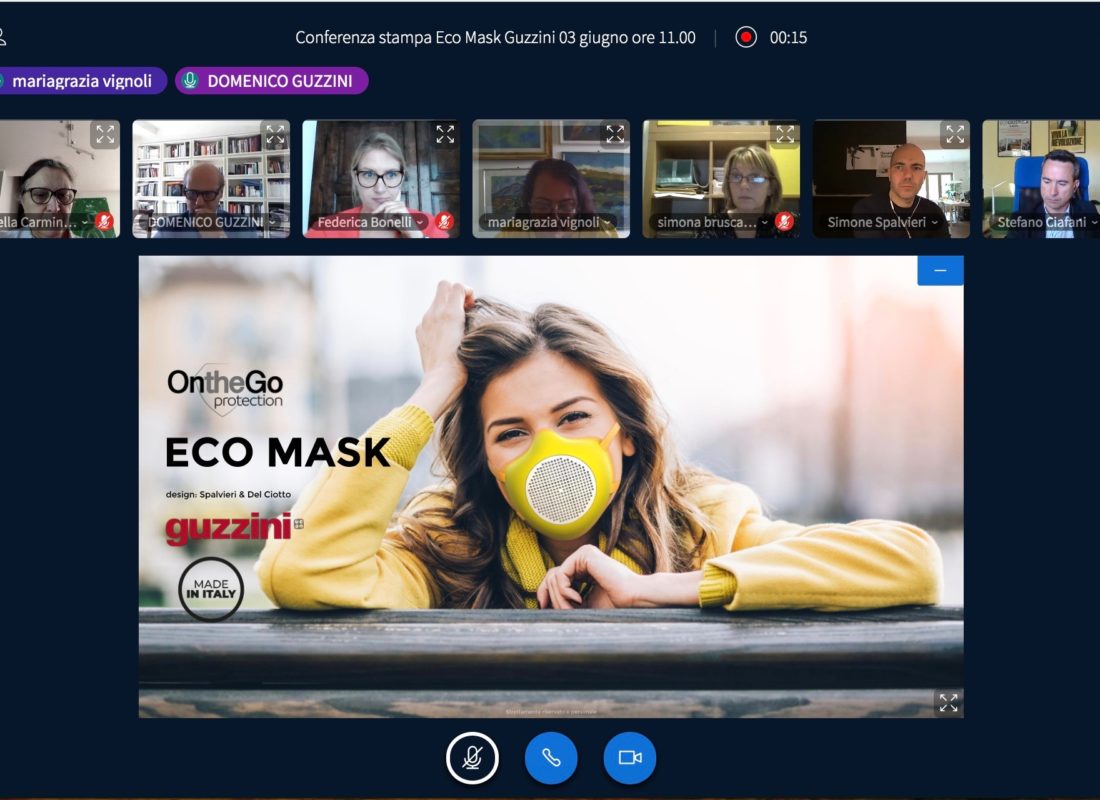Select Simone Spalvieri's video thumbnail

coord(891,179)
